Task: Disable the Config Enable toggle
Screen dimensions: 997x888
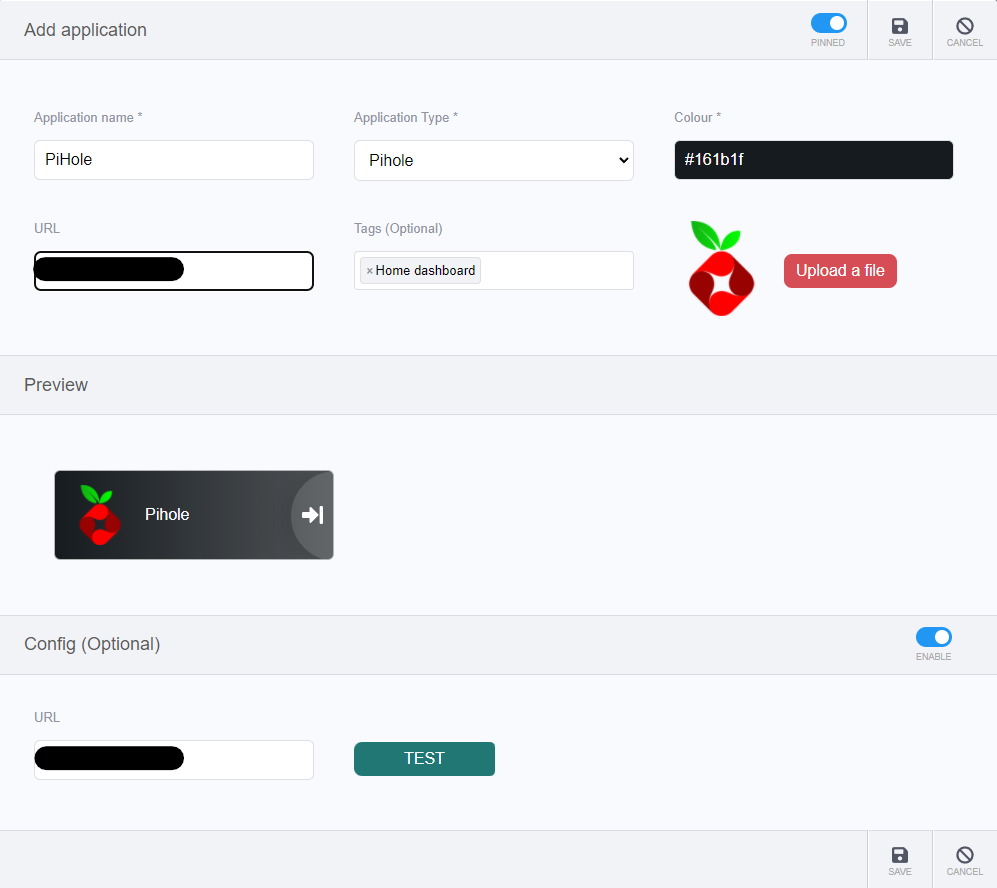Action: point(933,637)
